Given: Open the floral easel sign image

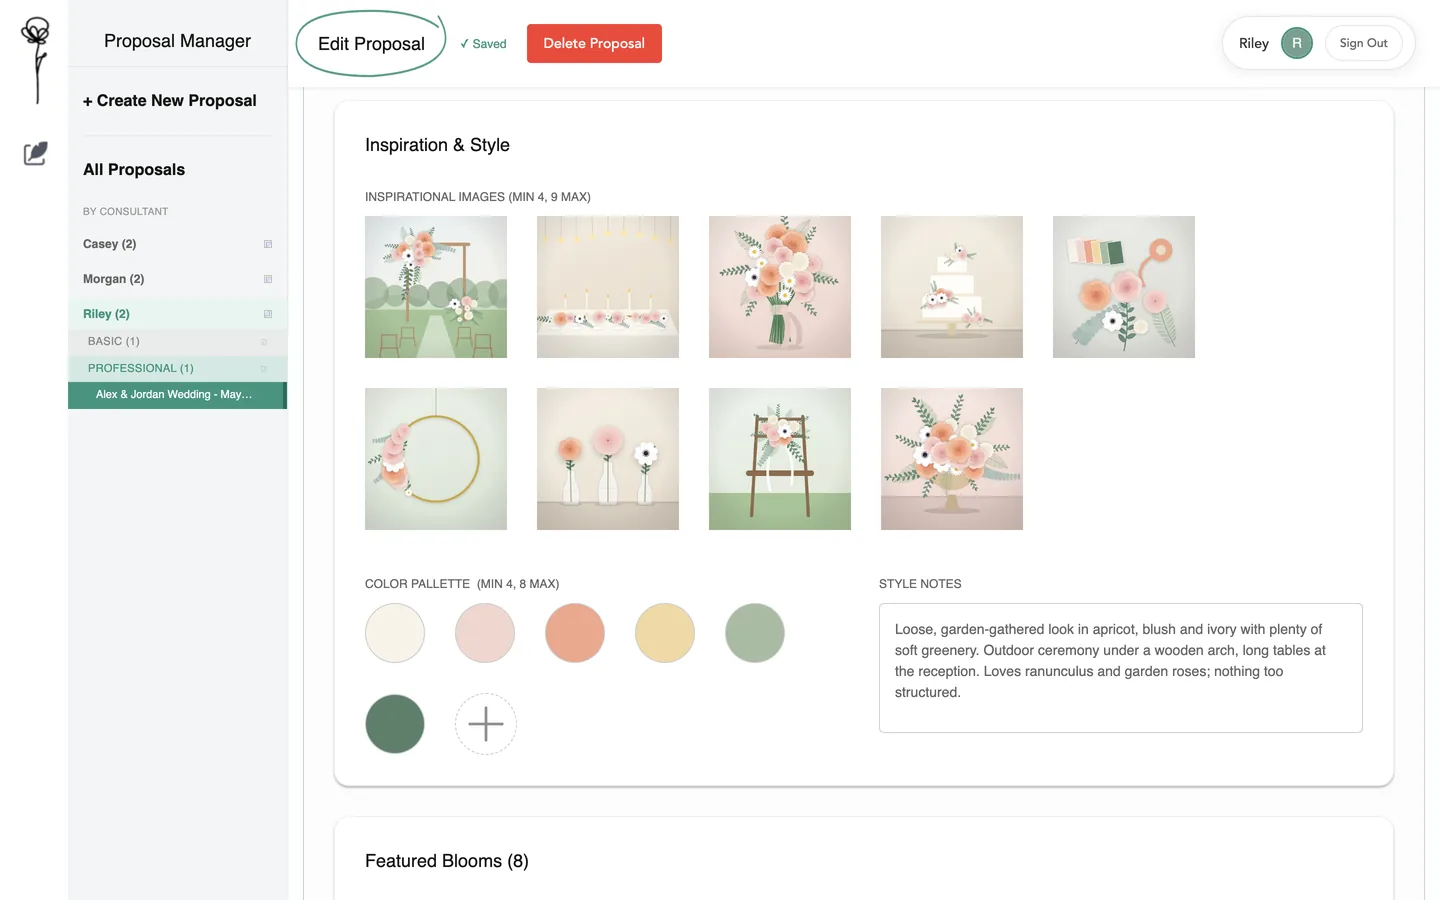Looking at the screenshot, I should (x=780, y=459).
